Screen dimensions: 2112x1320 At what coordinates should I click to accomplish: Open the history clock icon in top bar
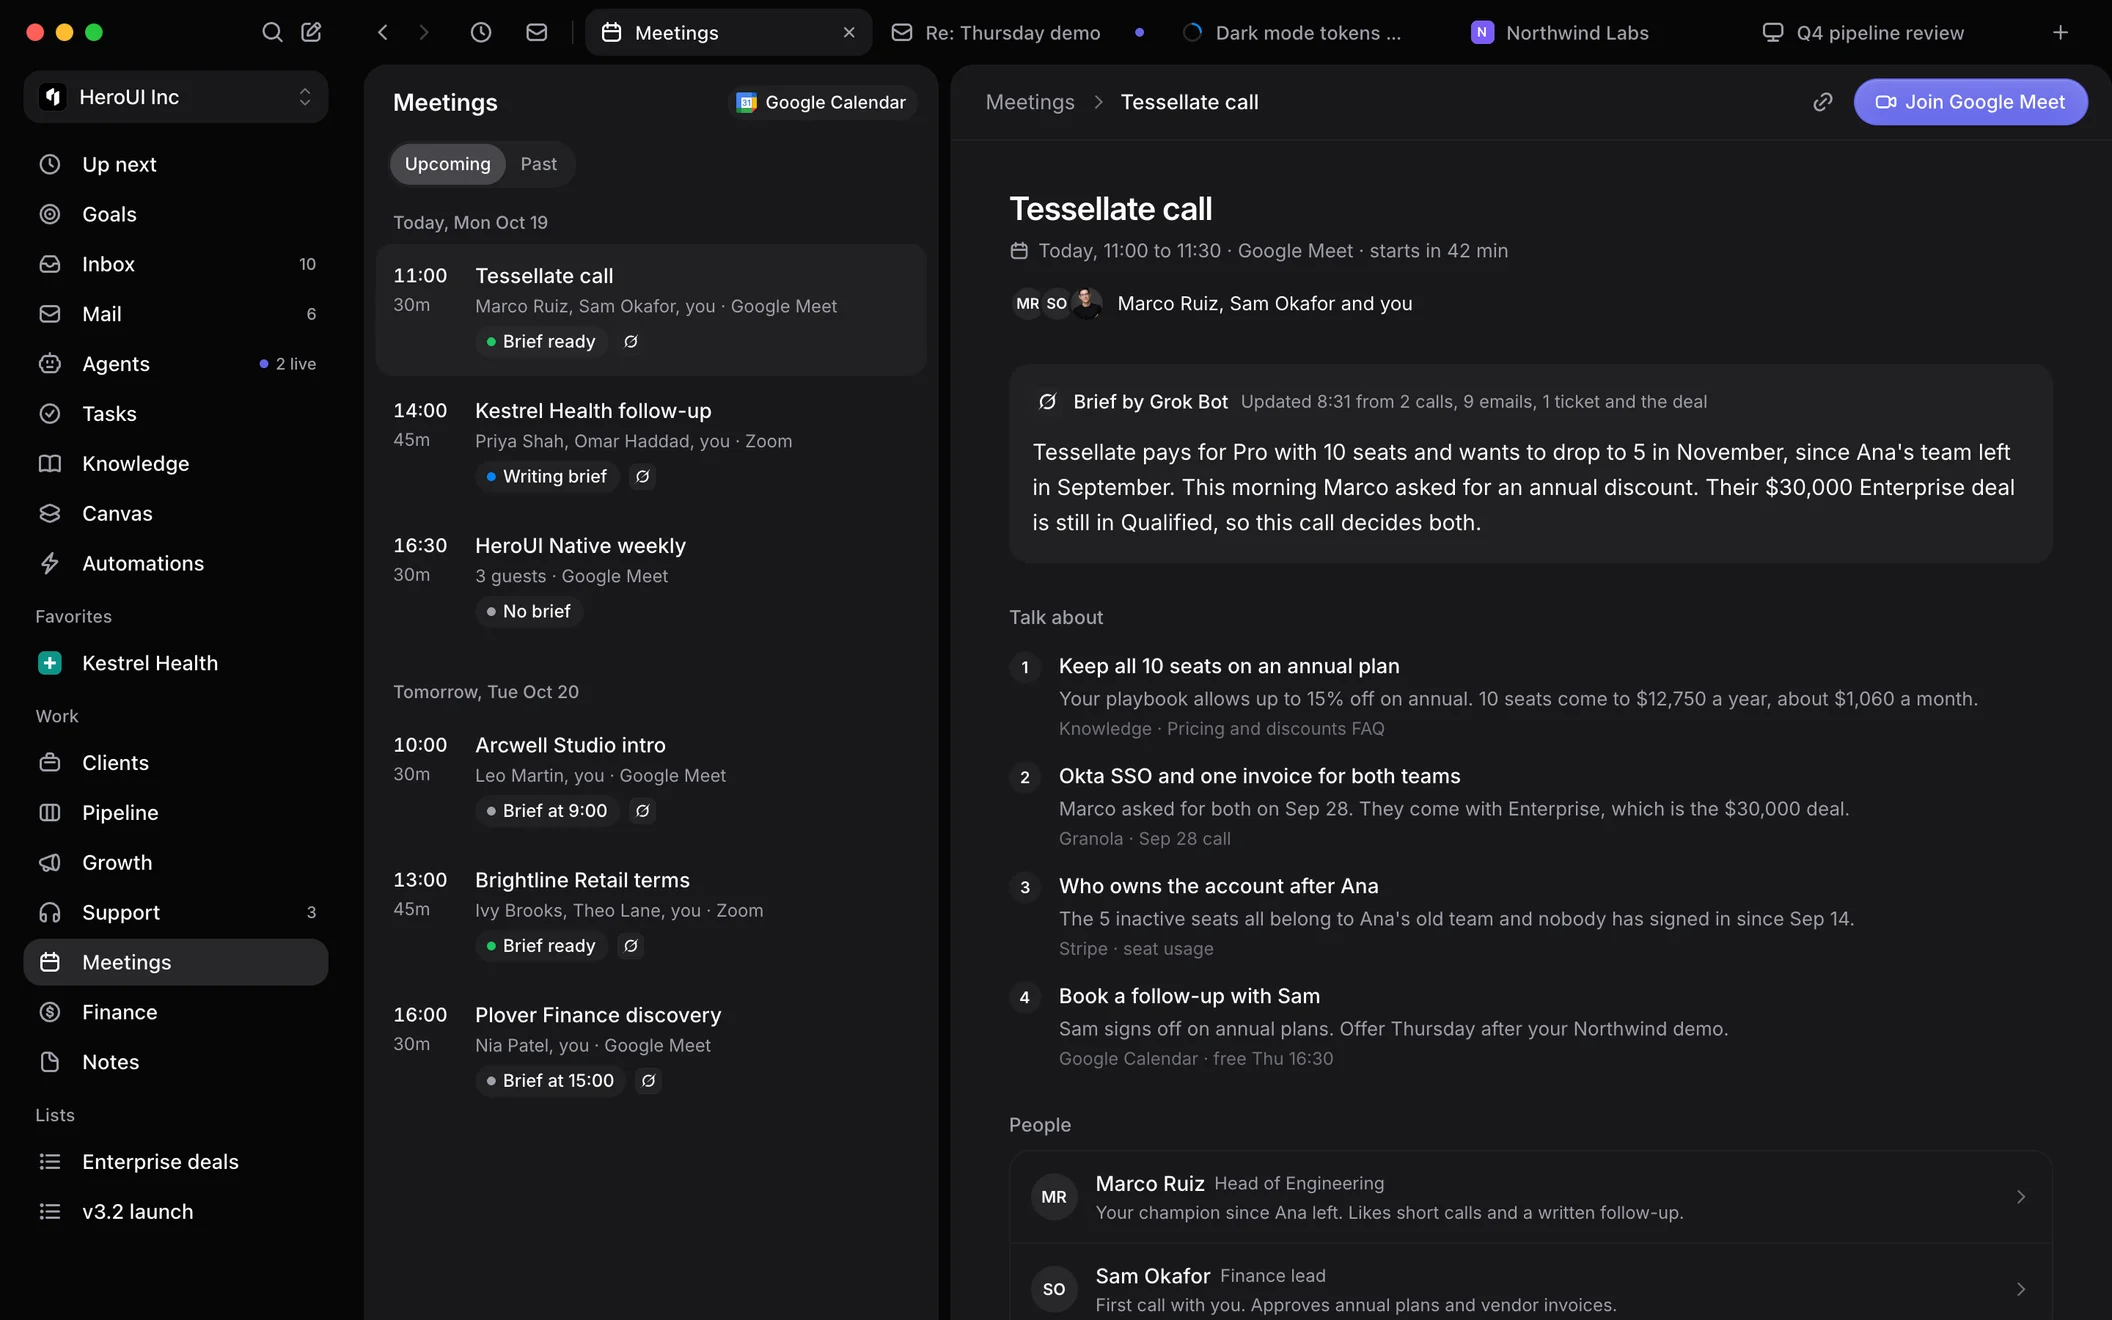point(481,32)
